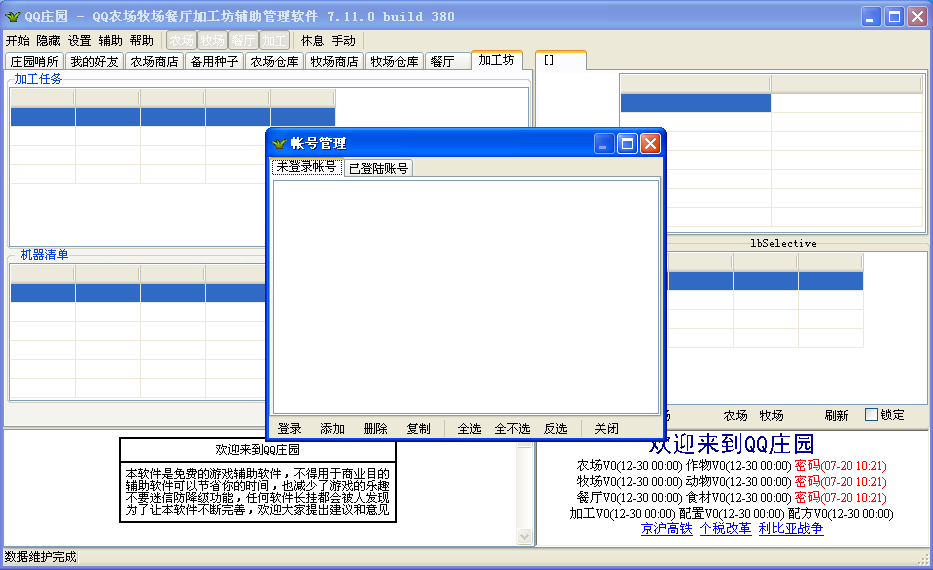The height and width of the screenshot is (570, 933).
Task: Open the 设置 menu
Action: pos(79,40)
